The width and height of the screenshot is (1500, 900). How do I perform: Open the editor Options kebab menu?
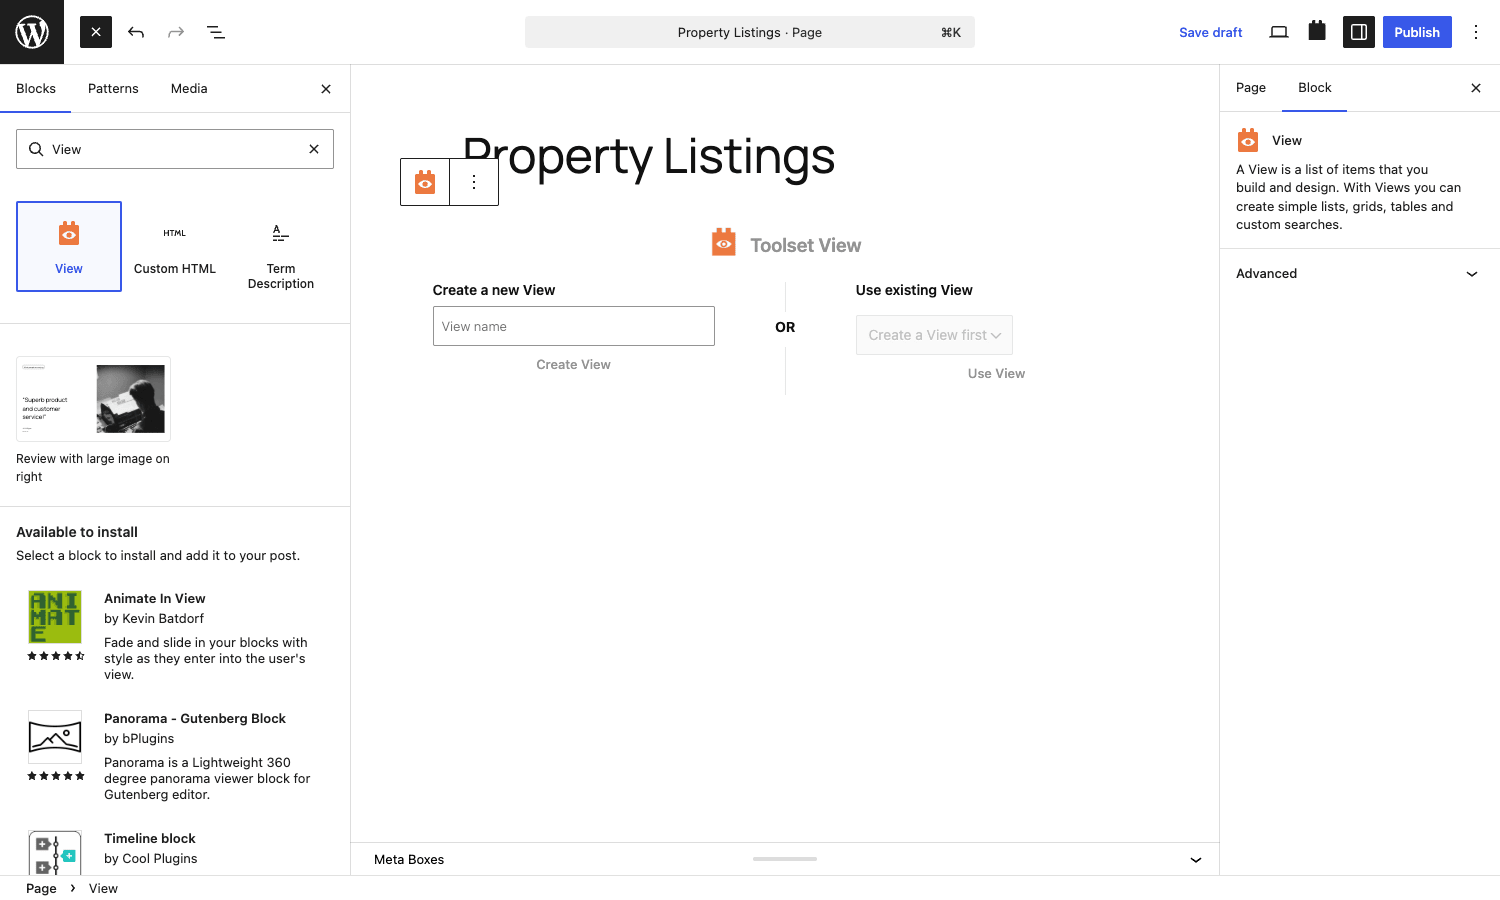1476,32
